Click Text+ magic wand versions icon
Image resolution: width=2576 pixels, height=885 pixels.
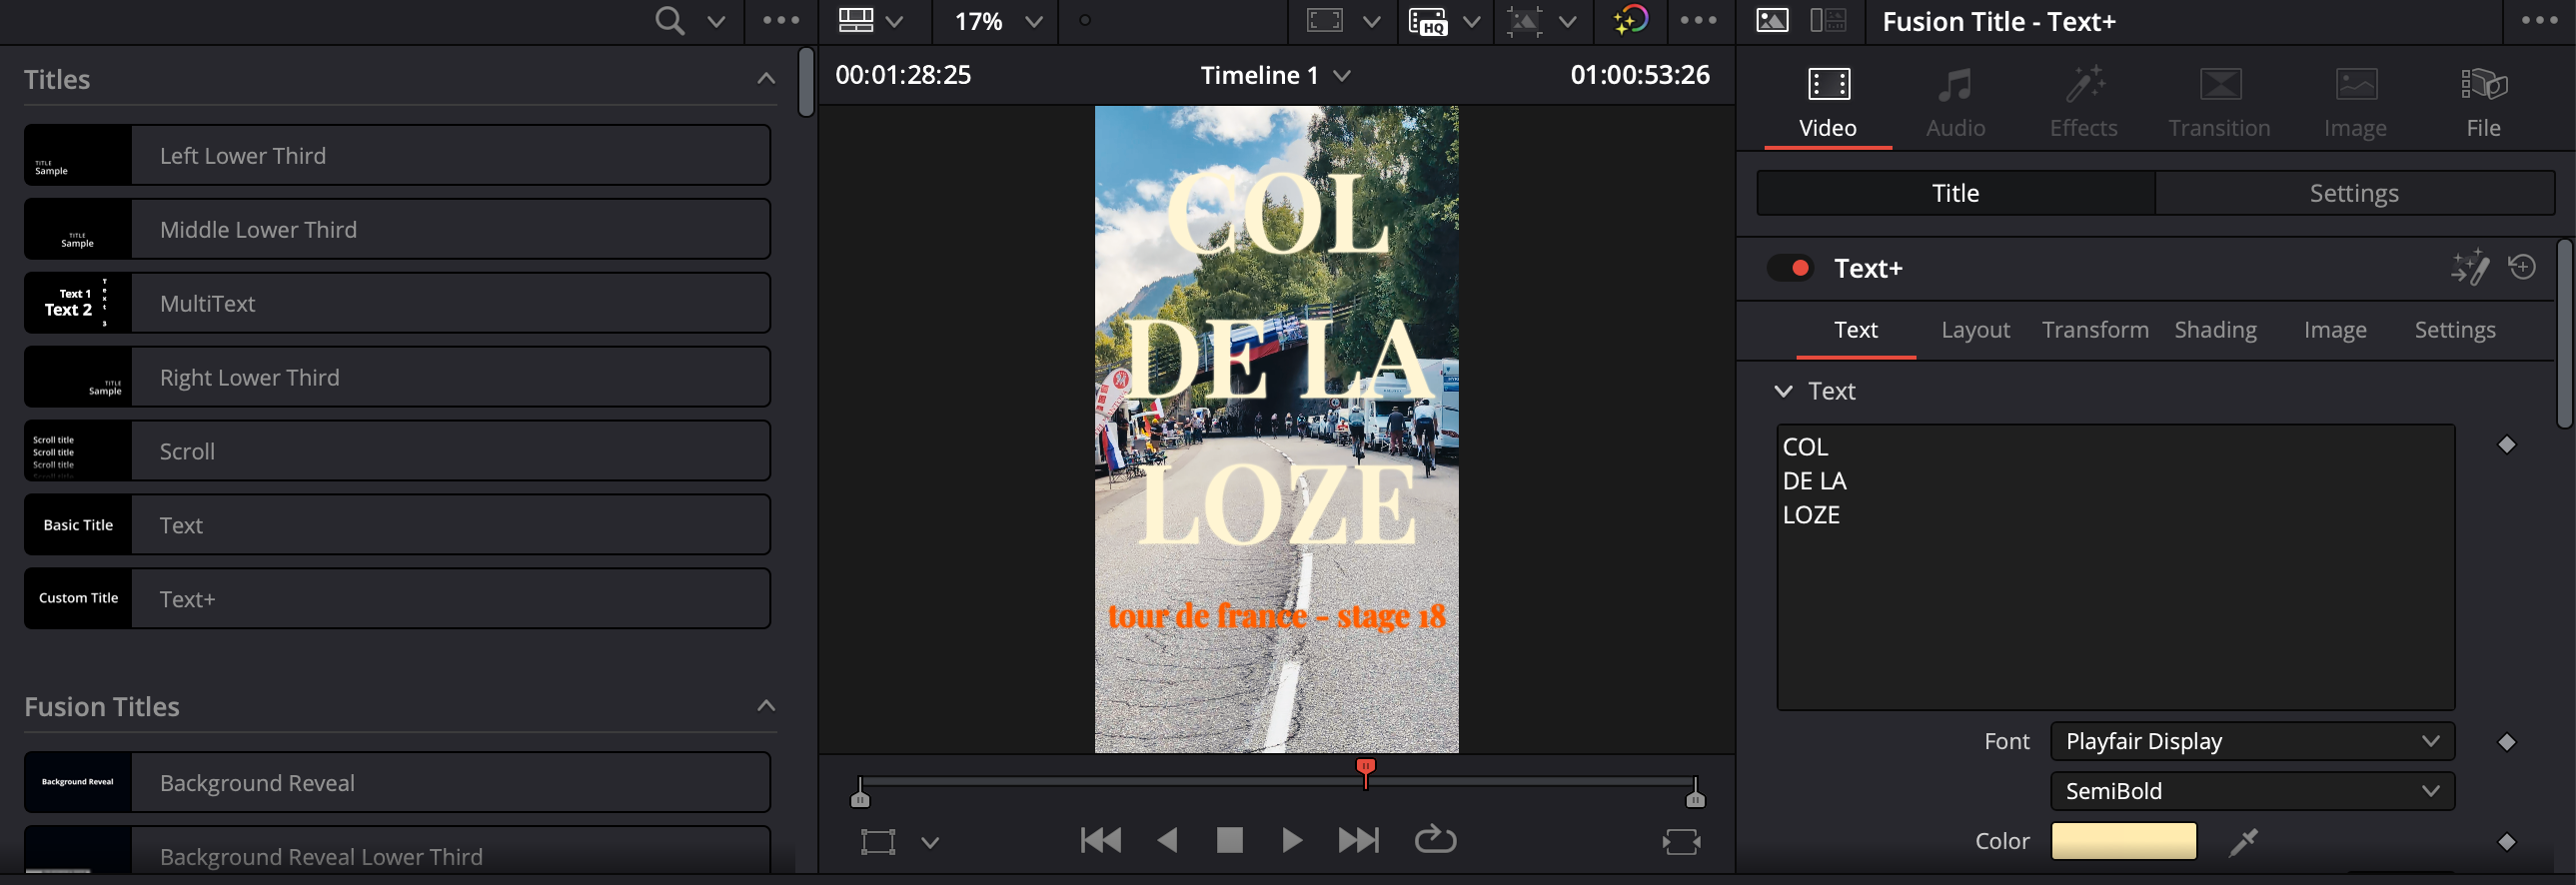click(2469, 268)
